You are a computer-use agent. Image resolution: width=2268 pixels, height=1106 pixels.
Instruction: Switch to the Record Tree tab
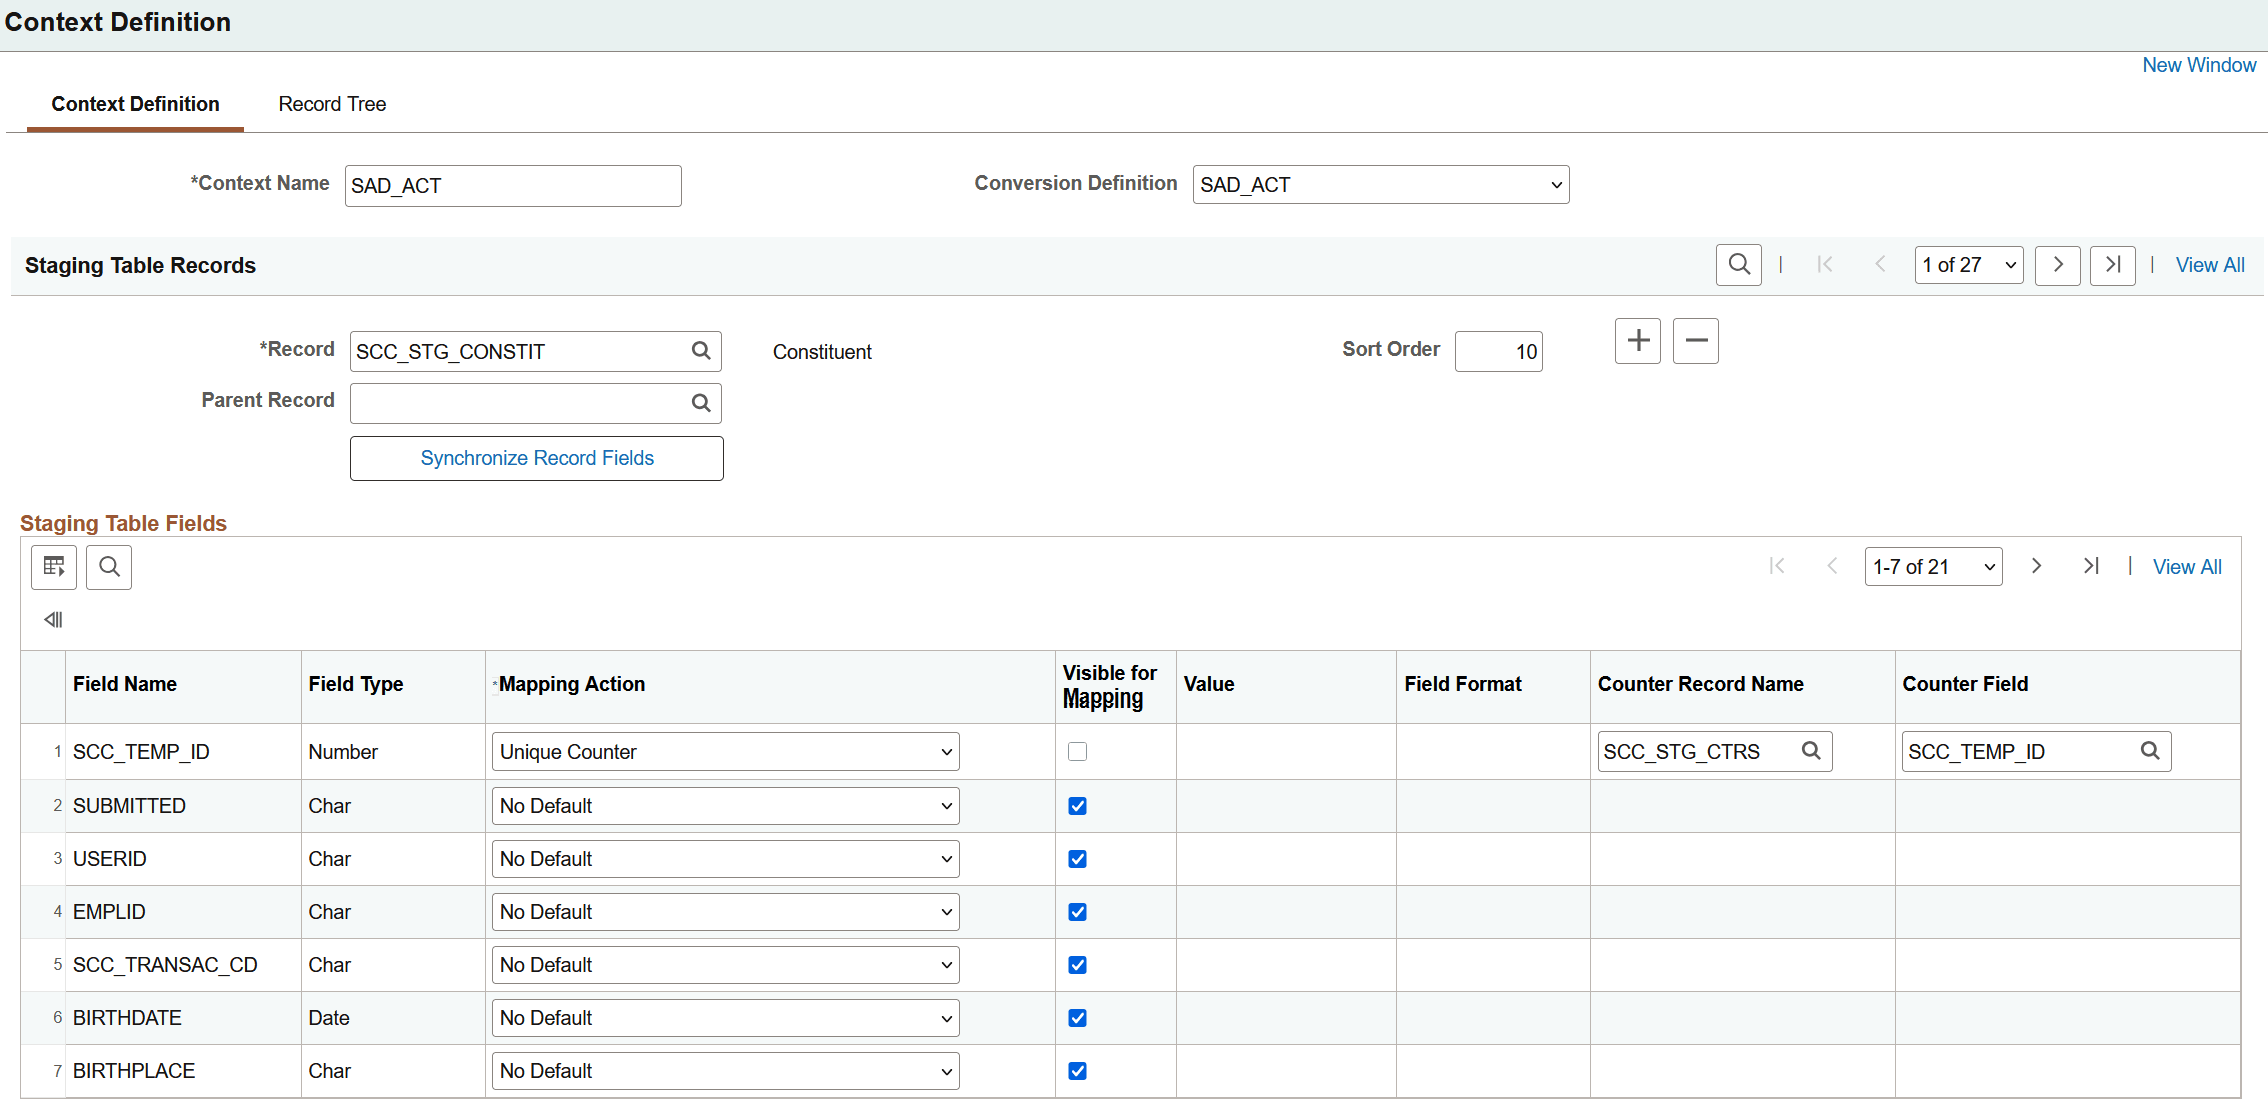pos(332,104)
